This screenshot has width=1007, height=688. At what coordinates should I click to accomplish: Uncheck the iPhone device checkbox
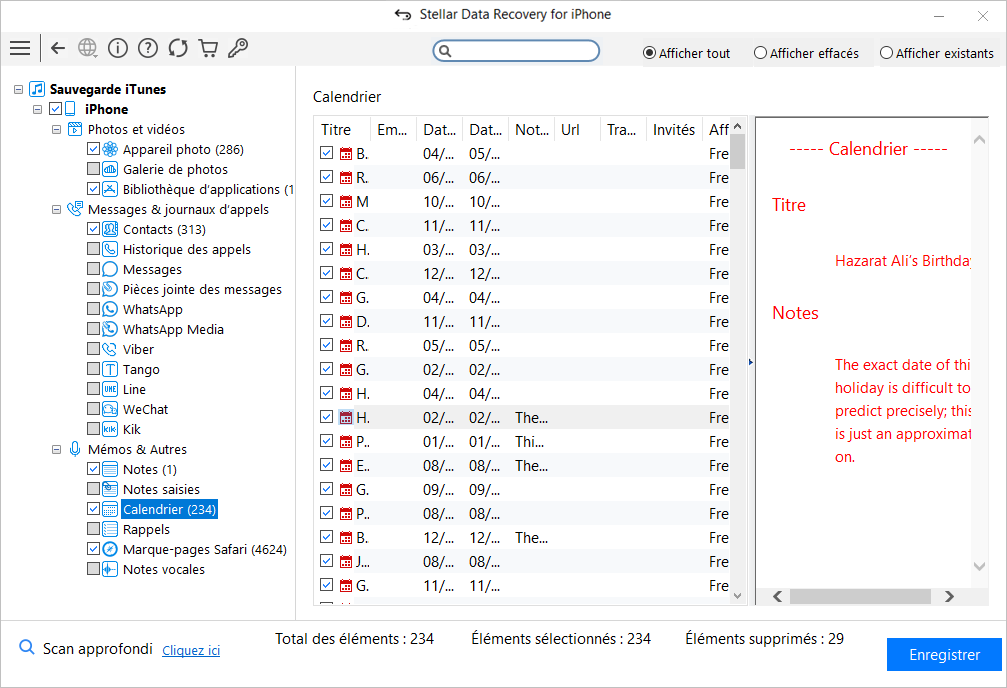coord(56,109)
